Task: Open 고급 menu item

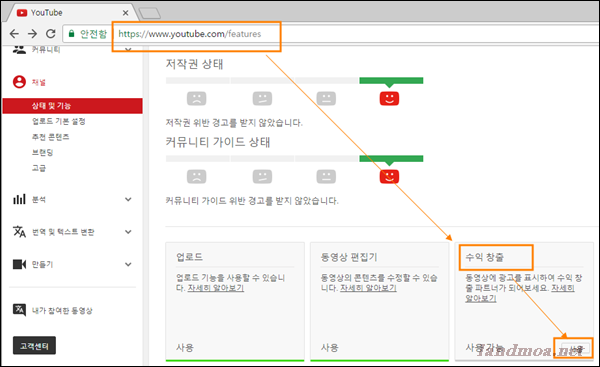Action: point(39,168)
